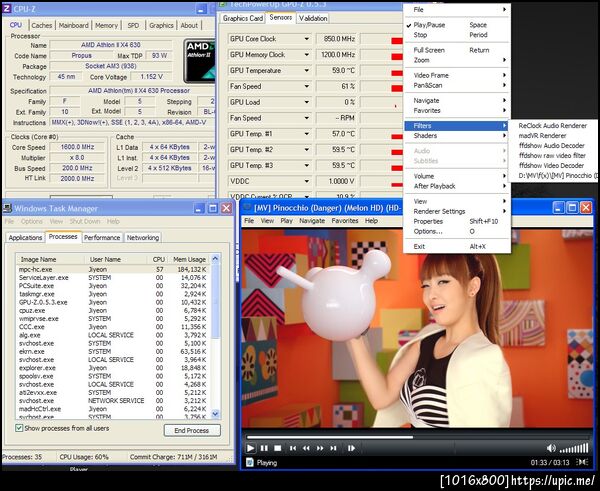Click Options... in context menu

[x=457, y=231]
